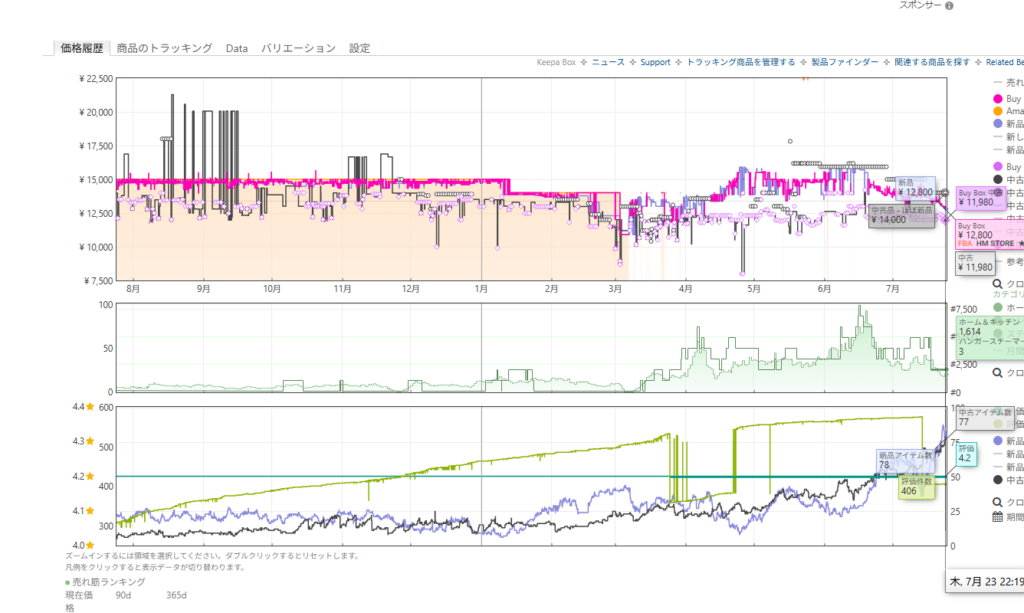Click the 中古アイテム数 77 tooltip

(x=985, y=418)
